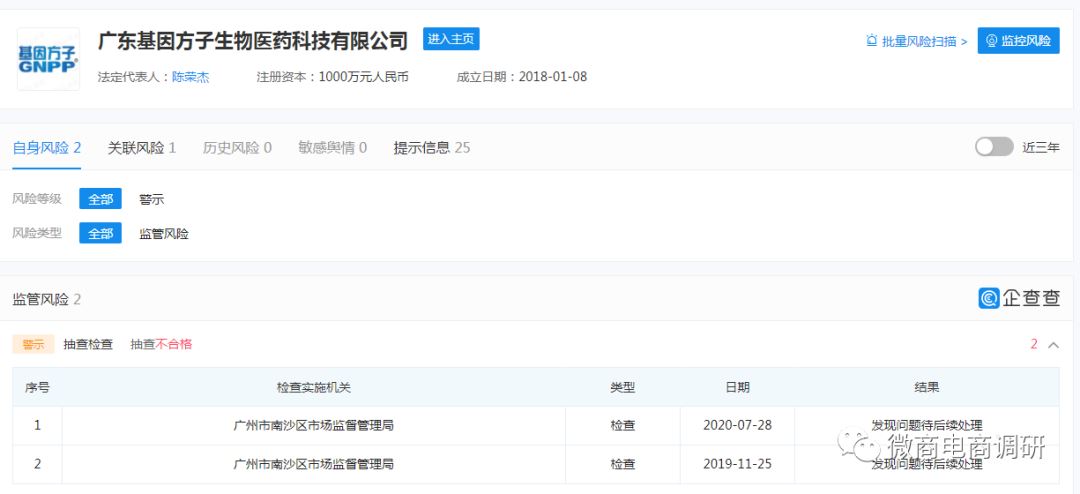
Task: Switch to 自身风险 tab
Action: coord(47,147)
